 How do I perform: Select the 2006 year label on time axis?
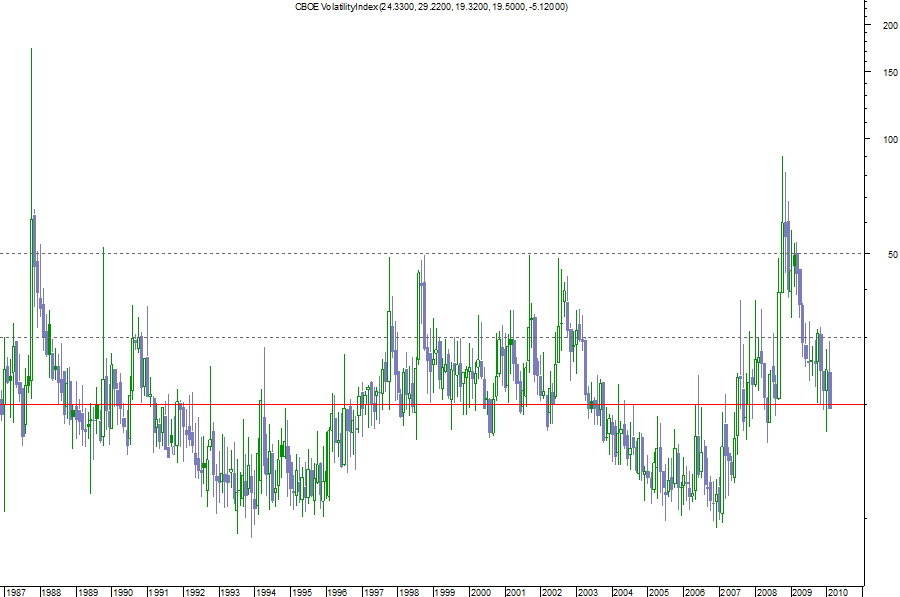695,592
